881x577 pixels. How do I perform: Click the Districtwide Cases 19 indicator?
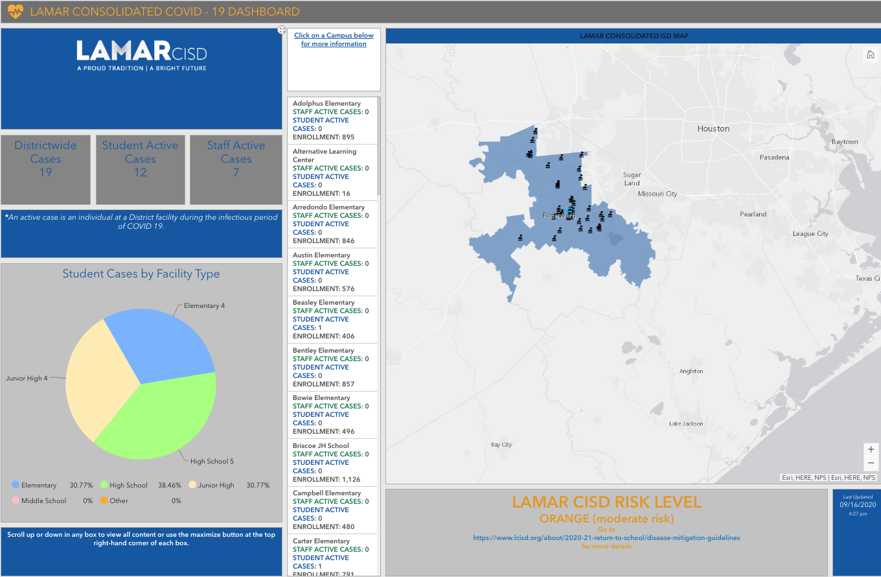tap(46, 169)
